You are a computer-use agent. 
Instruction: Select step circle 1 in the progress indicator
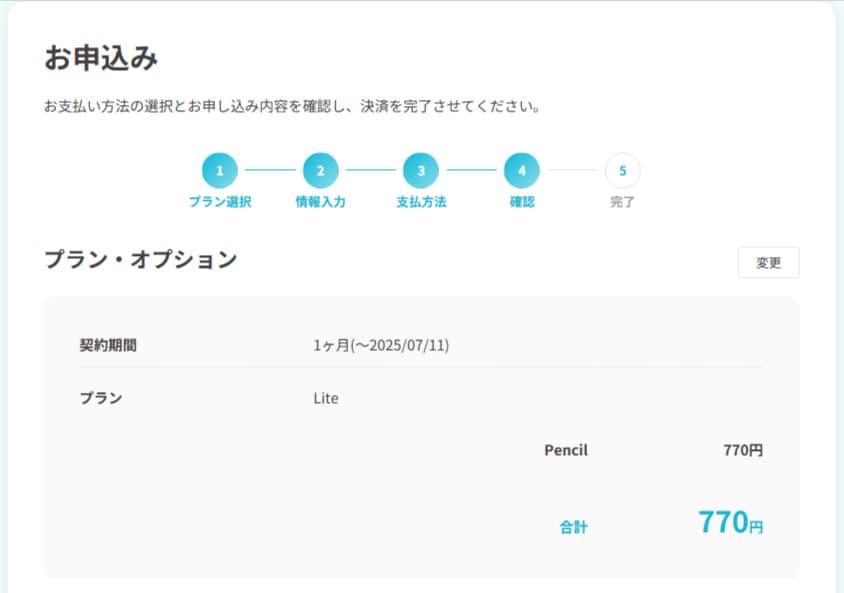[220, 171]
